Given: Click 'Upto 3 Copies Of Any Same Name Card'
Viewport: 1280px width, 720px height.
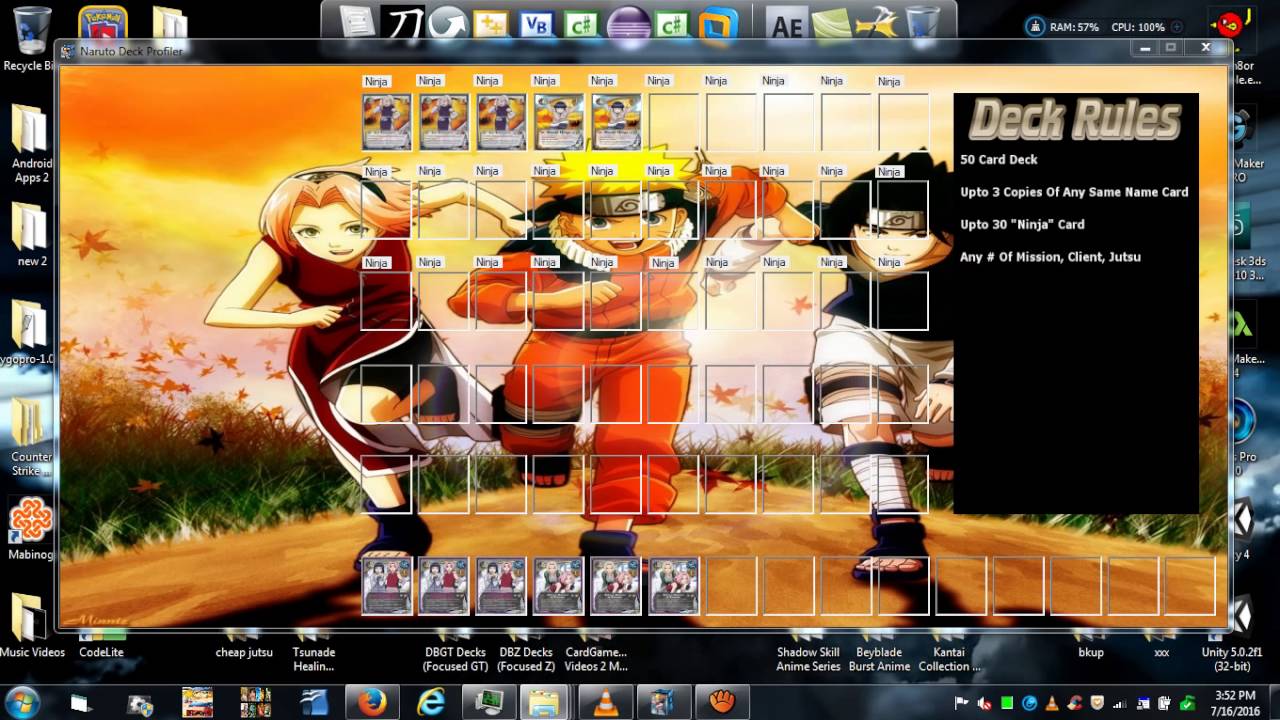Looking at the screenshot, I should pos(1074,192).
